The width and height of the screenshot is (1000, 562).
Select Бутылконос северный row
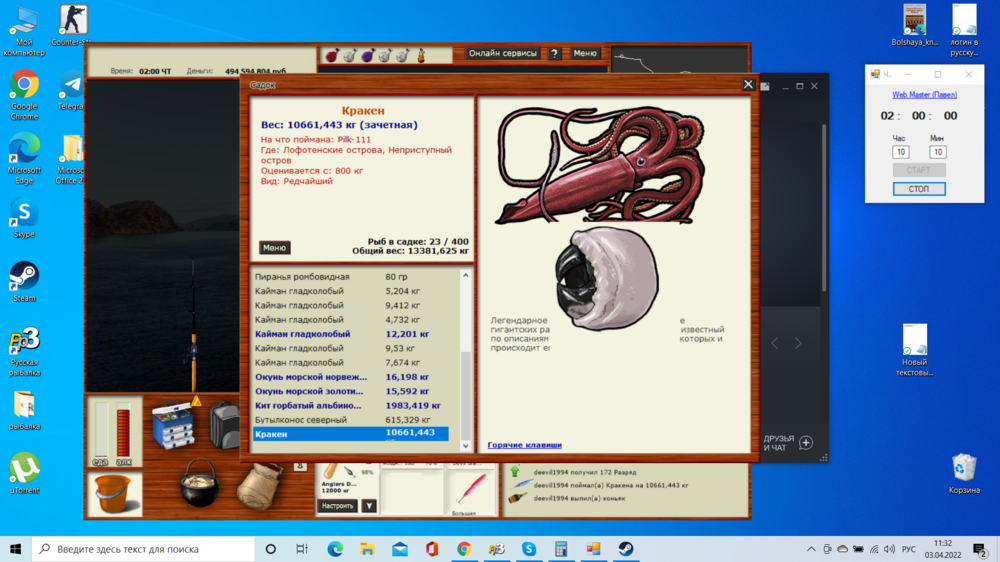351,420
